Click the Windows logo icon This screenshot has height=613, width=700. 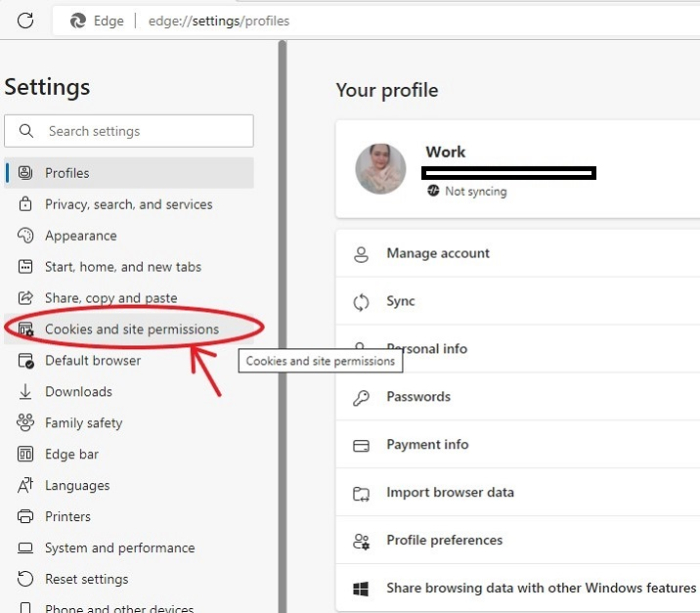(361, 589)
